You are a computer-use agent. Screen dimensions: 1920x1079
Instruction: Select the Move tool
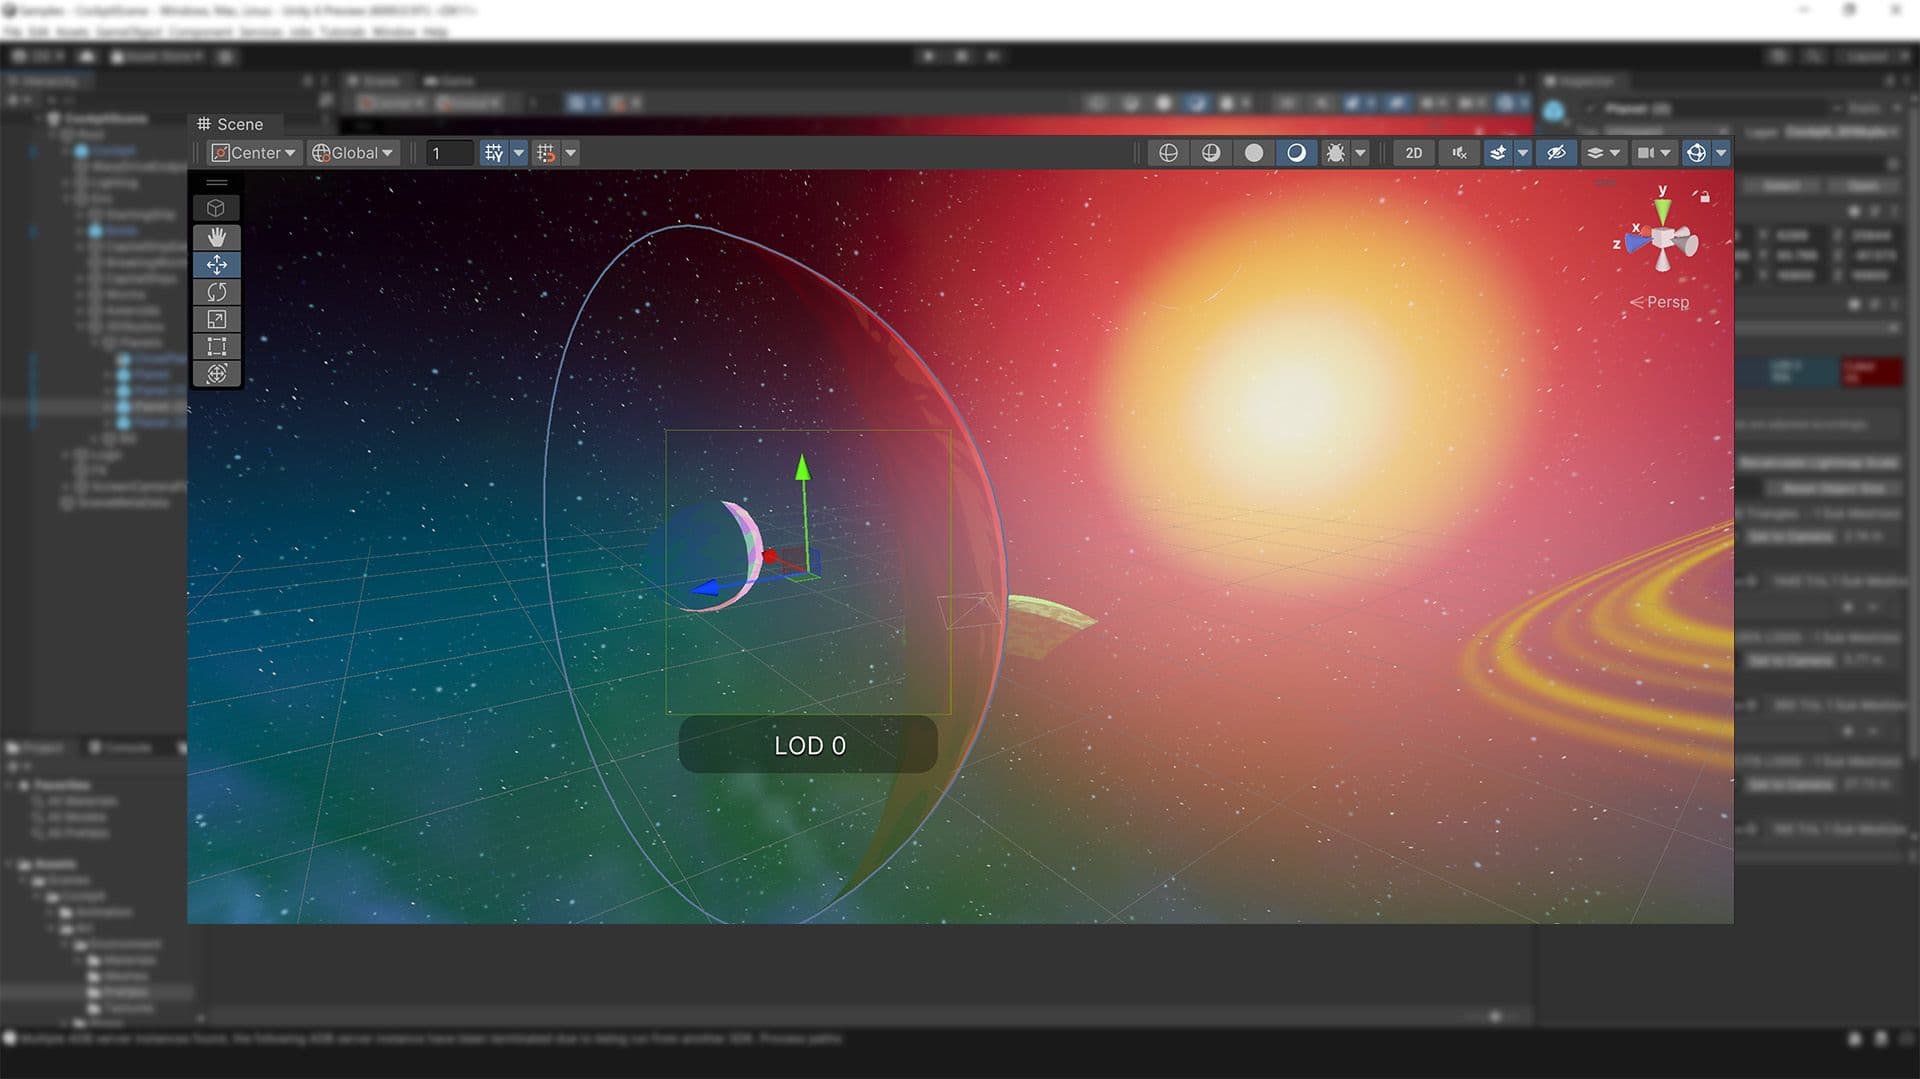(216, 265)
